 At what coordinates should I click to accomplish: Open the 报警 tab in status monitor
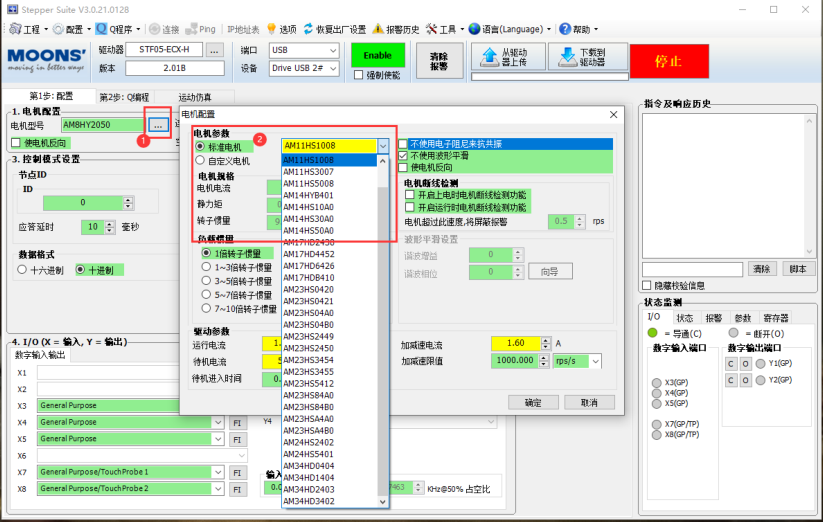(713, 317)
